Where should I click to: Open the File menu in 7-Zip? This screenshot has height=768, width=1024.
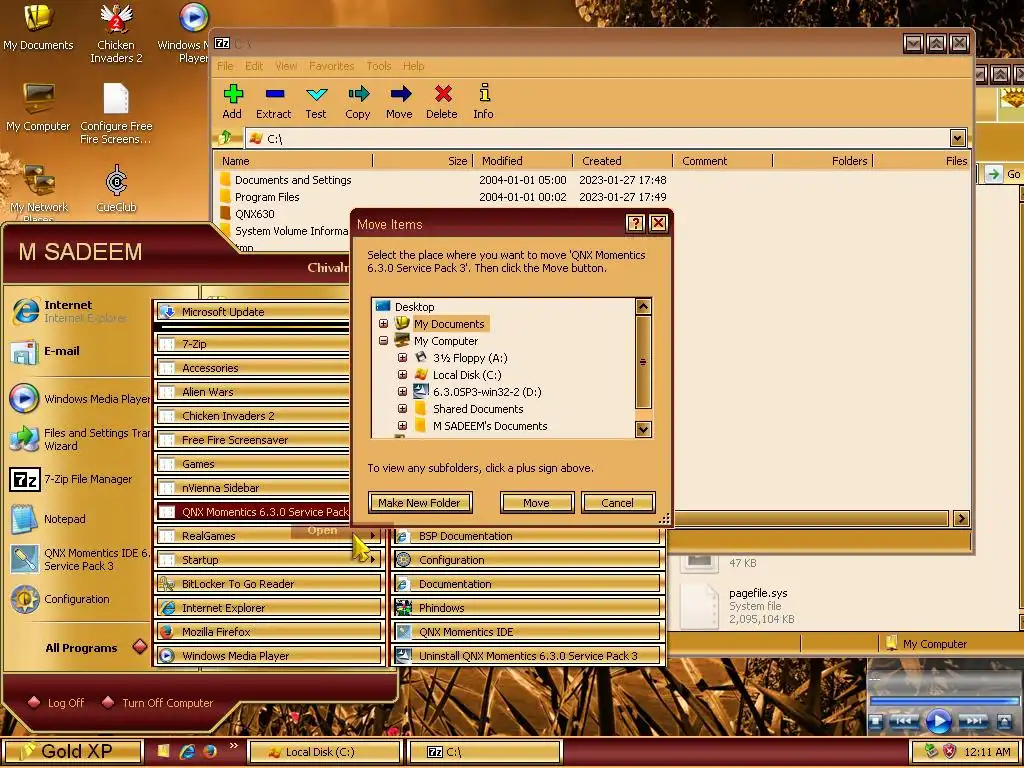click(x=225, y=66)
